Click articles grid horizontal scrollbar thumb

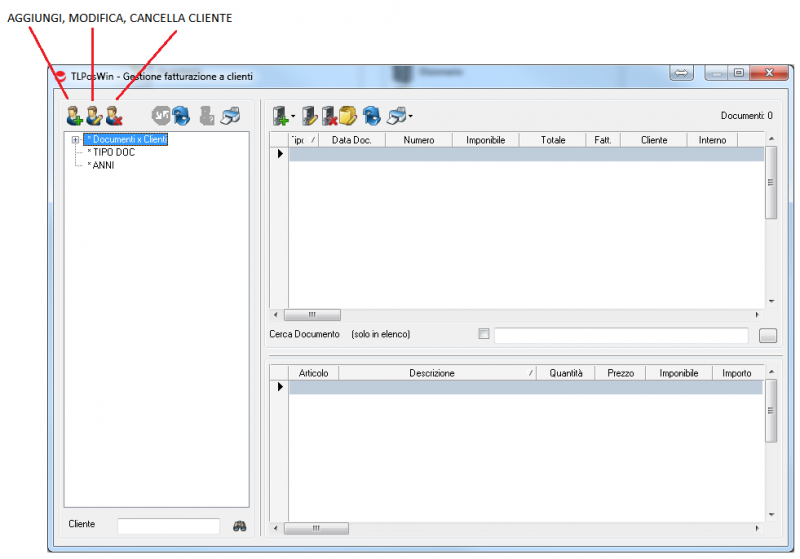(x=316, y=528)
